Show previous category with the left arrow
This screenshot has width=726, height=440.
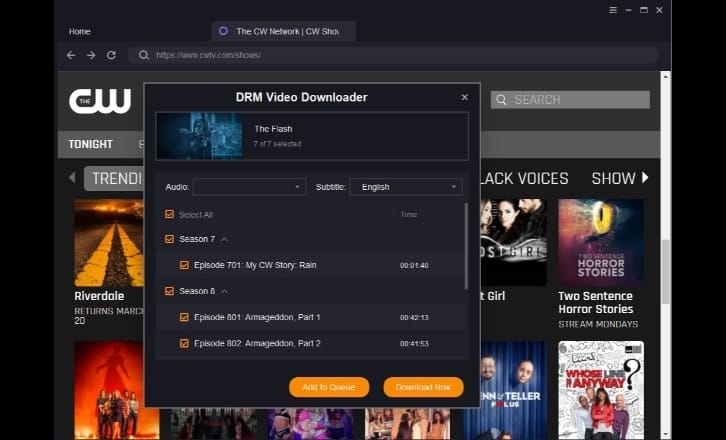click(72, 178)
